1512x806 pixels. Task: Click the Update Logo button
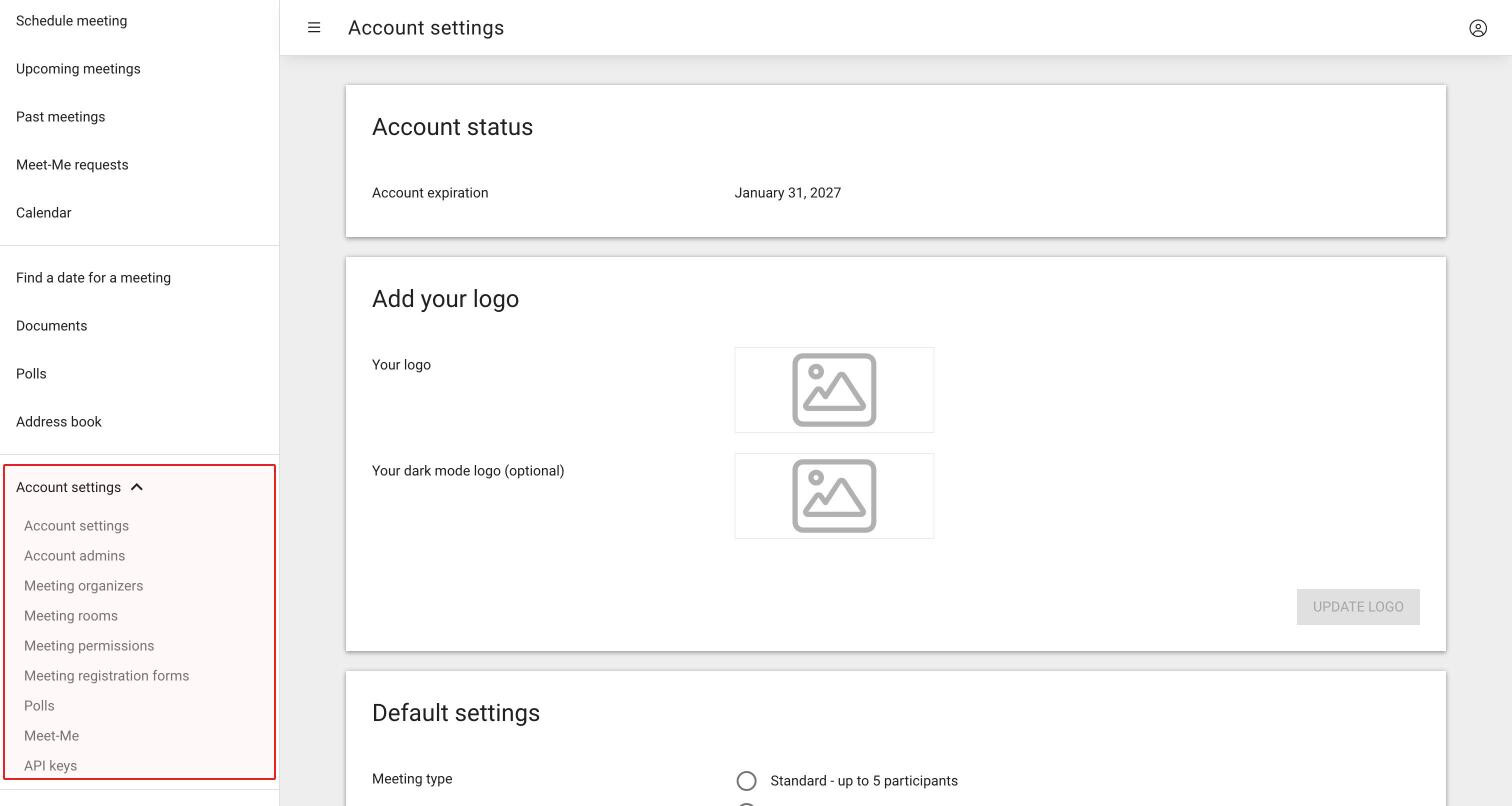click(1358, 607)
